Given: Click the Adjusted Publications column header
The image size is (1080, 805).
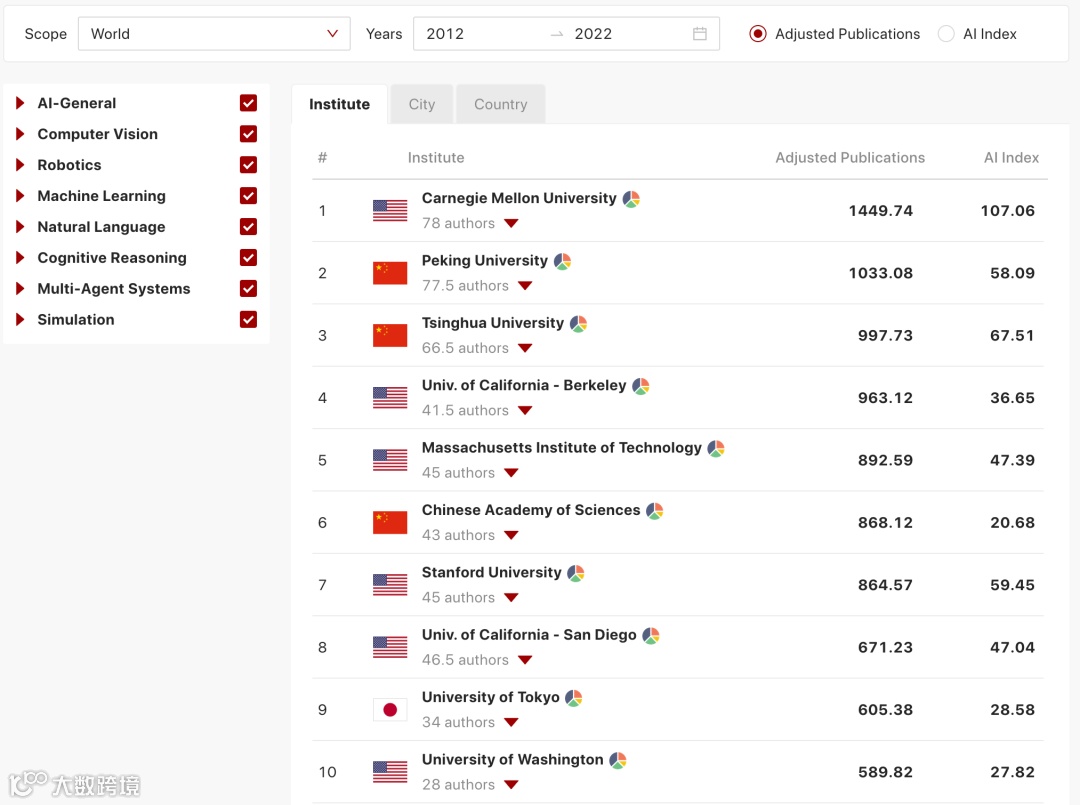Looking at the screenshot, I should pos(850,158).
